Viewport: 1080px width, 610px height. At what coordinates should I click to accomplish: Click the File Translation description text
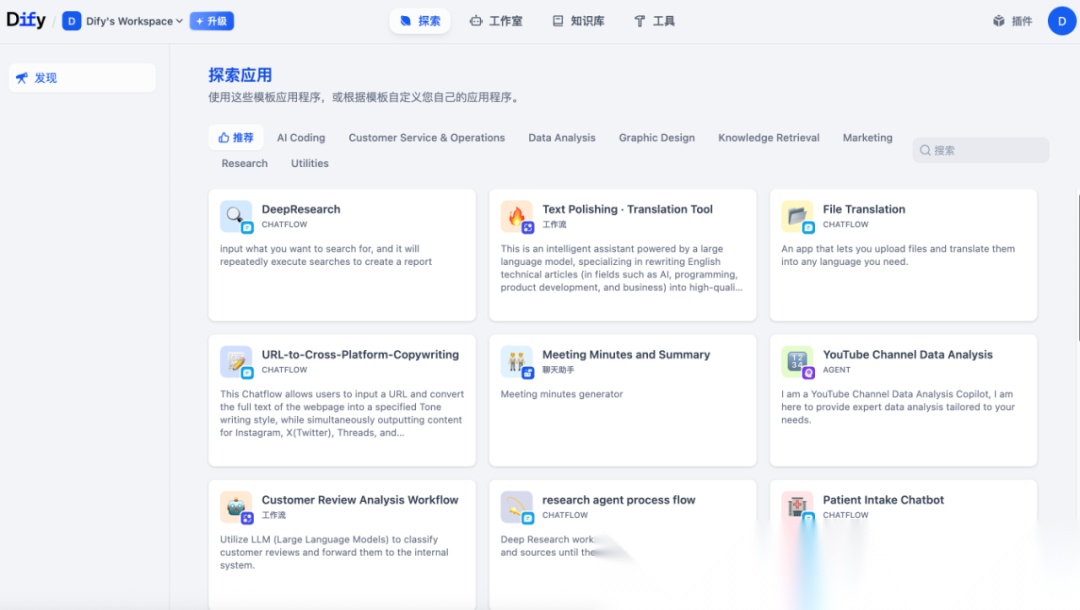897,255
